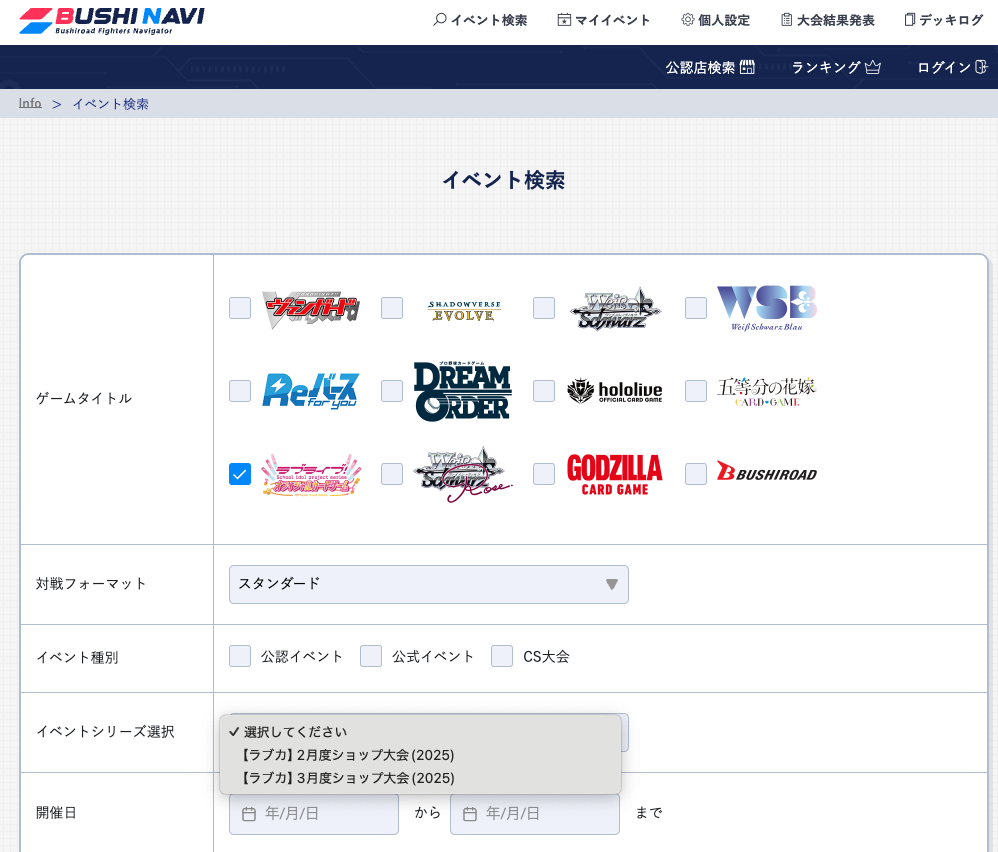Enable the 公認イベント checkbox
Screen dimensions: 998x852
tap(240, 656)
